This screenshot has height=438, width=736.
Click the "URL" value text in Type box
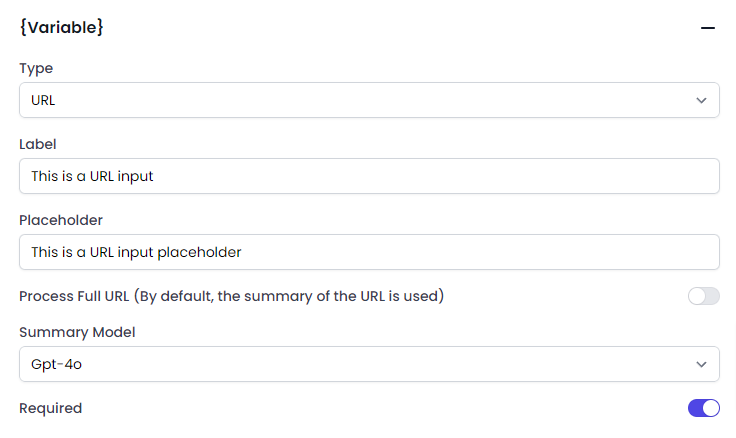coord(43,100)
